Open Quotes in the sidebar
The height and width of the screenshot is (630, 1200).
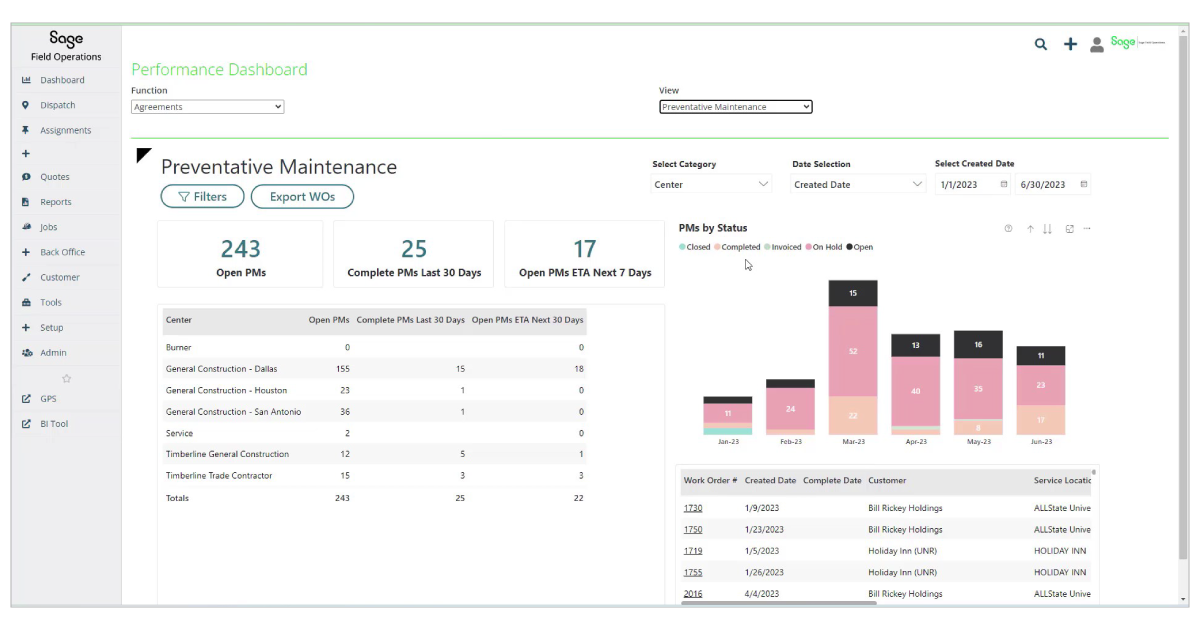(55, 177)
